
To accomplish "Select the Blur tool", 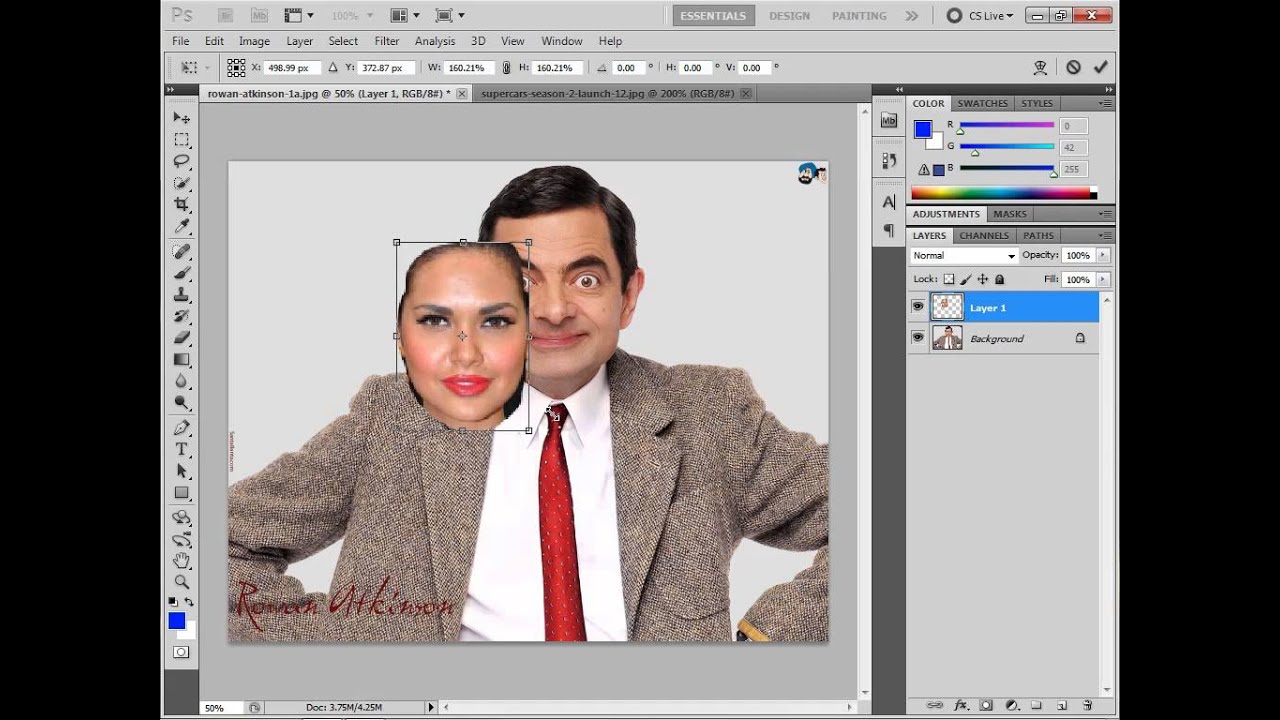I will pos(181,381).
